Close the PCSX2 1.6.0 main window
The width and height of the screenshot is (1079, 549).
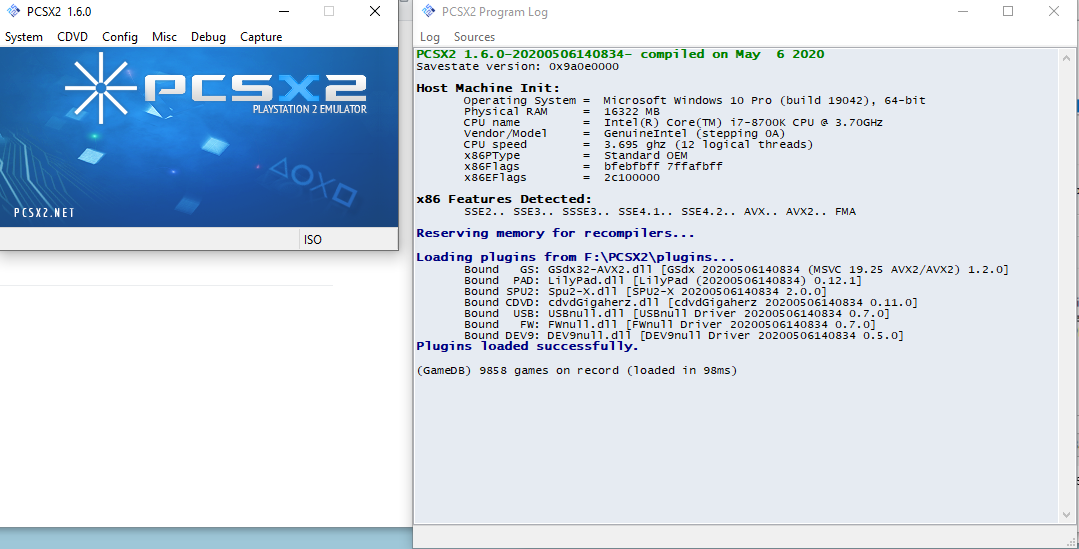point(374,11)
